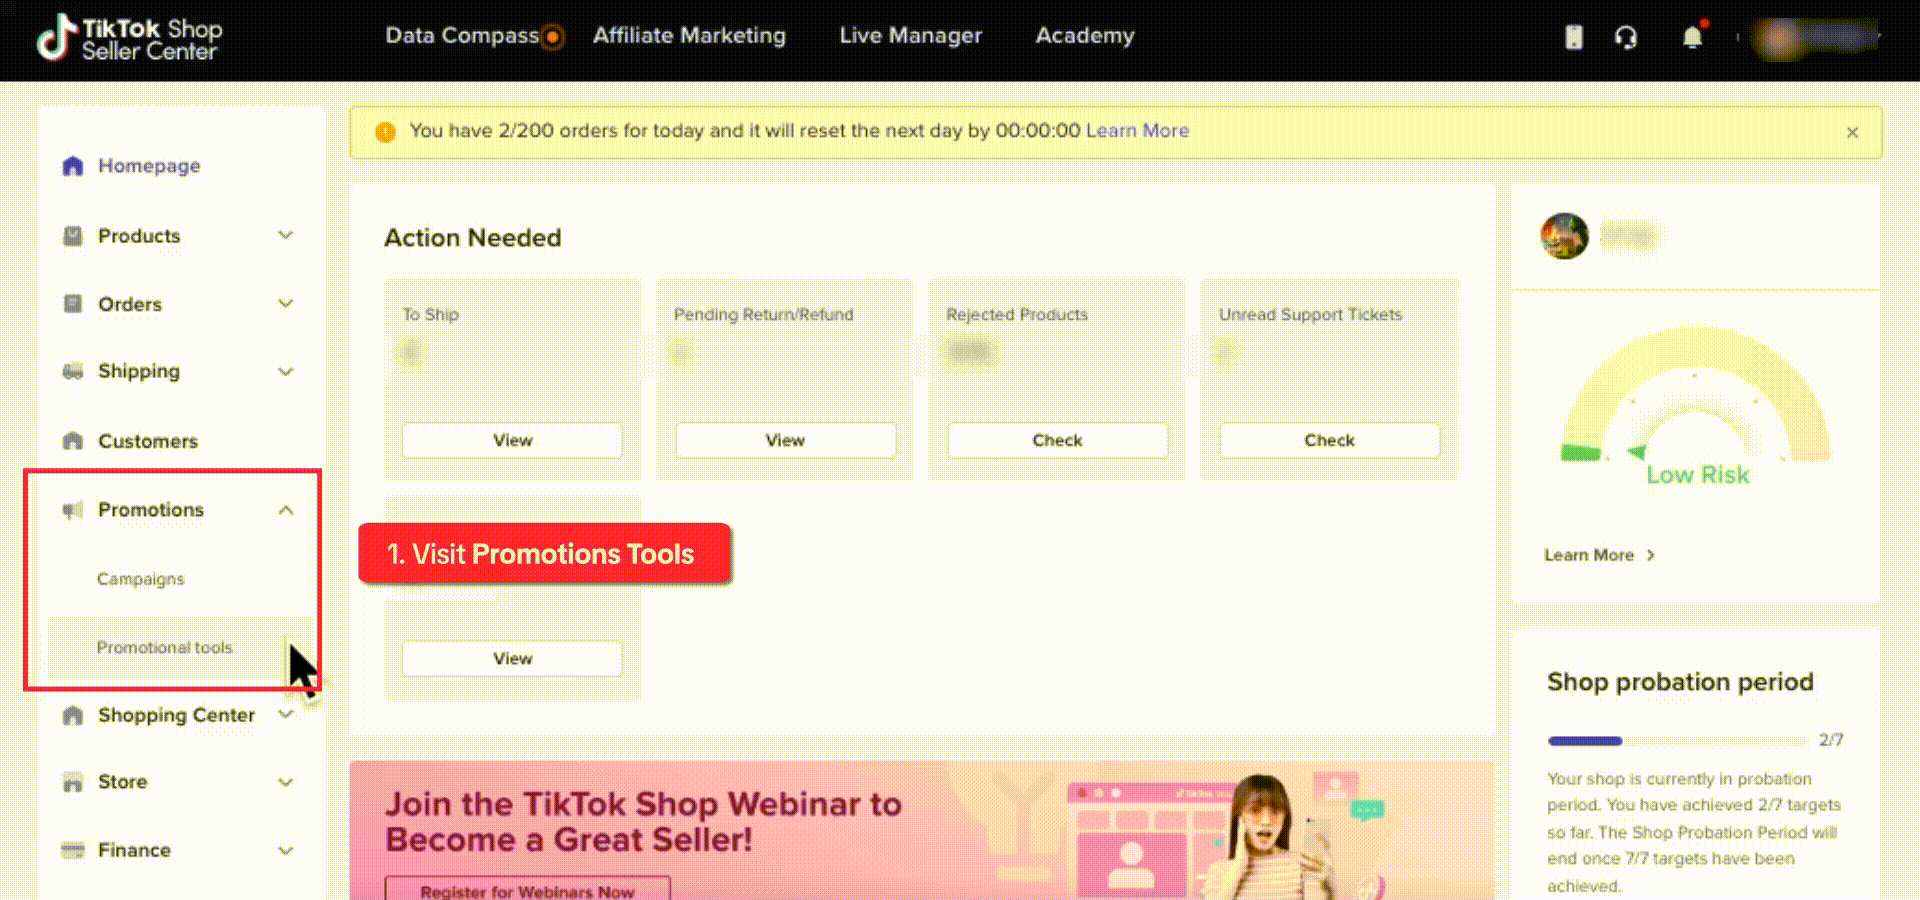Collapse the Promotions section chevron

285,510
